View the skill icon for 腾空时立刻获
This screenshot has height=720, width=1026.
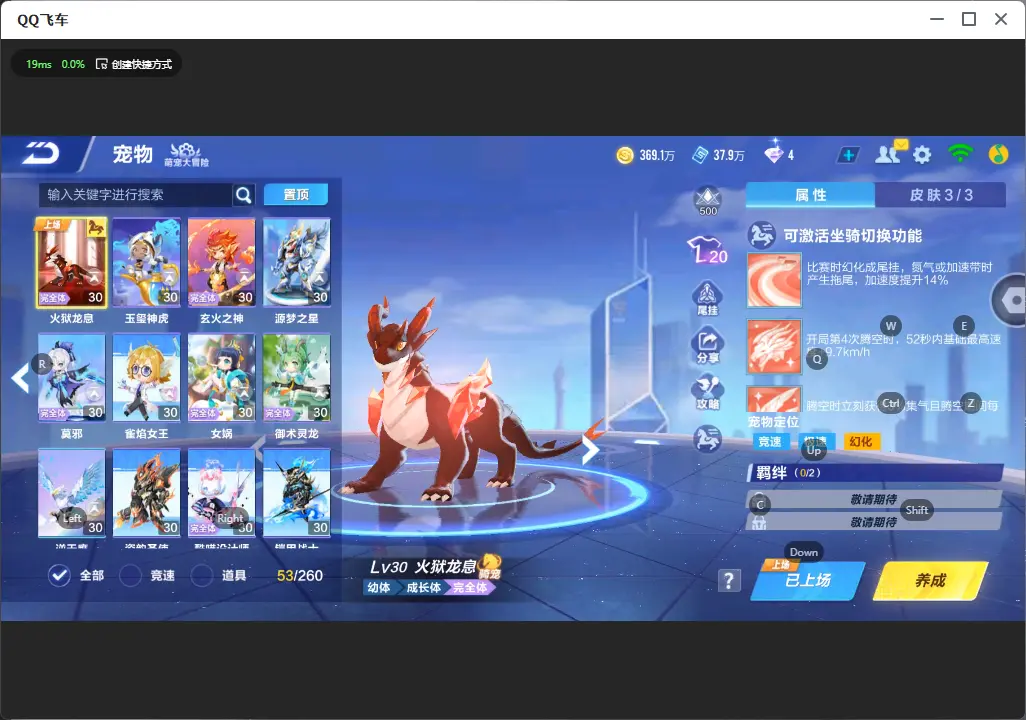tap(774, 399)
